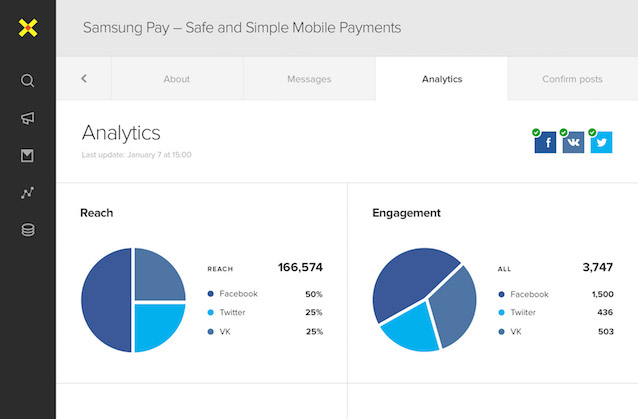This screenshot has width=638, height=419.
Task: Click the VK slice of Engagement pie
Action: [x=455, y=309]
